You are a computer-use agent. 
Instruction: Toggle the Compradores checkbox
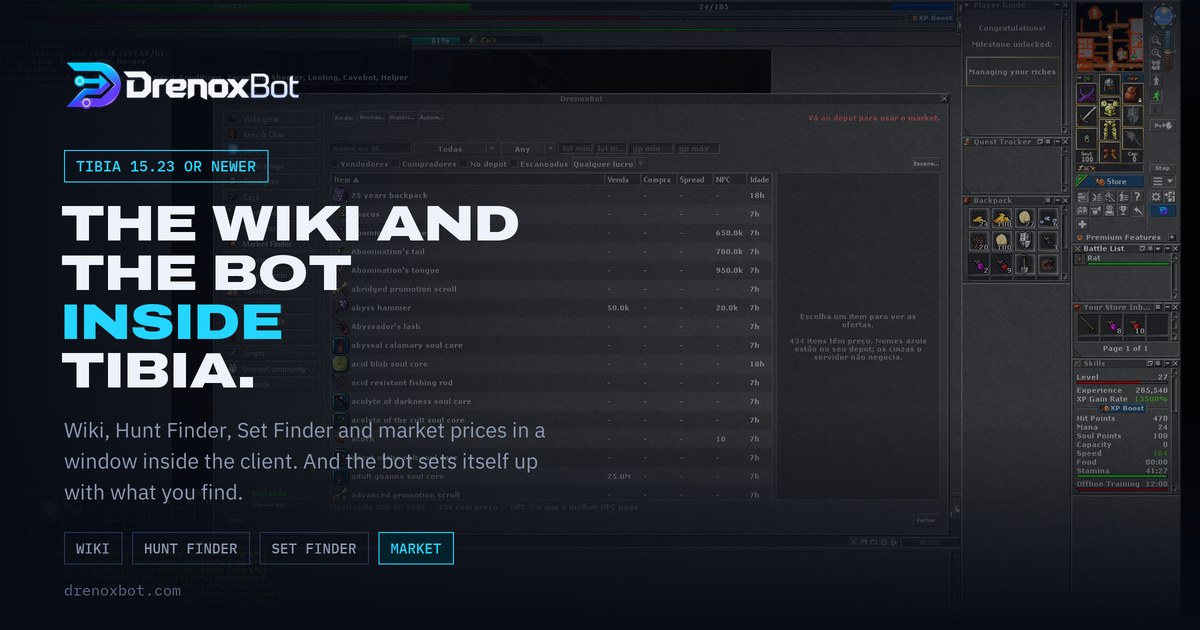coord(397,164)
